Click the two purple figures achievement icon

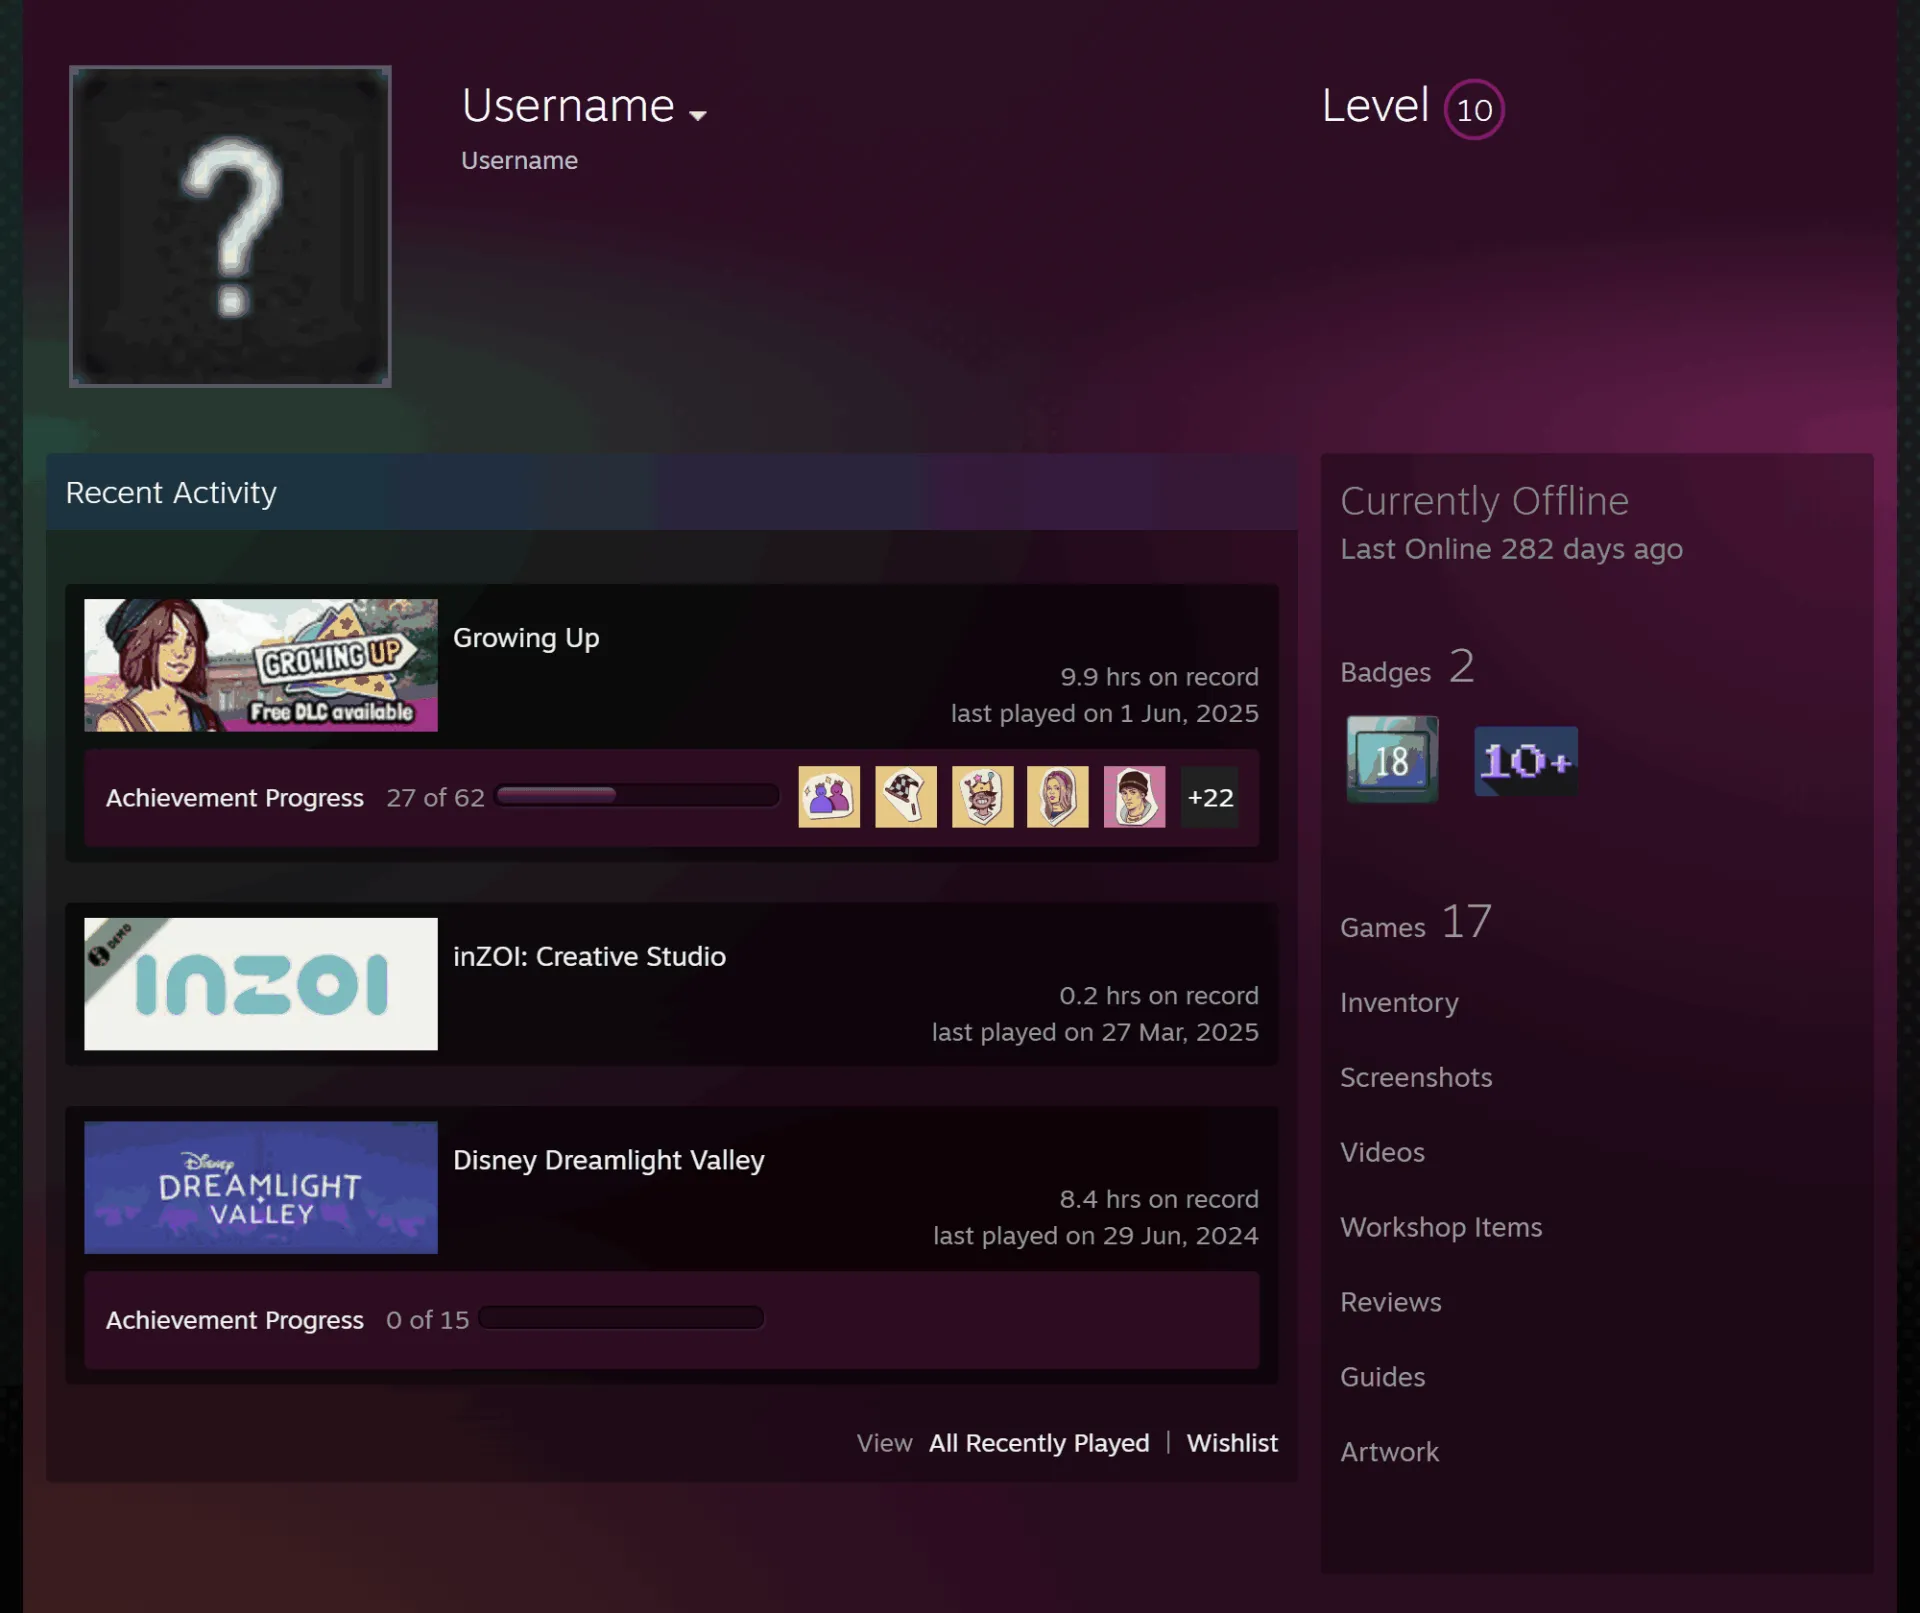pos(829,797)
